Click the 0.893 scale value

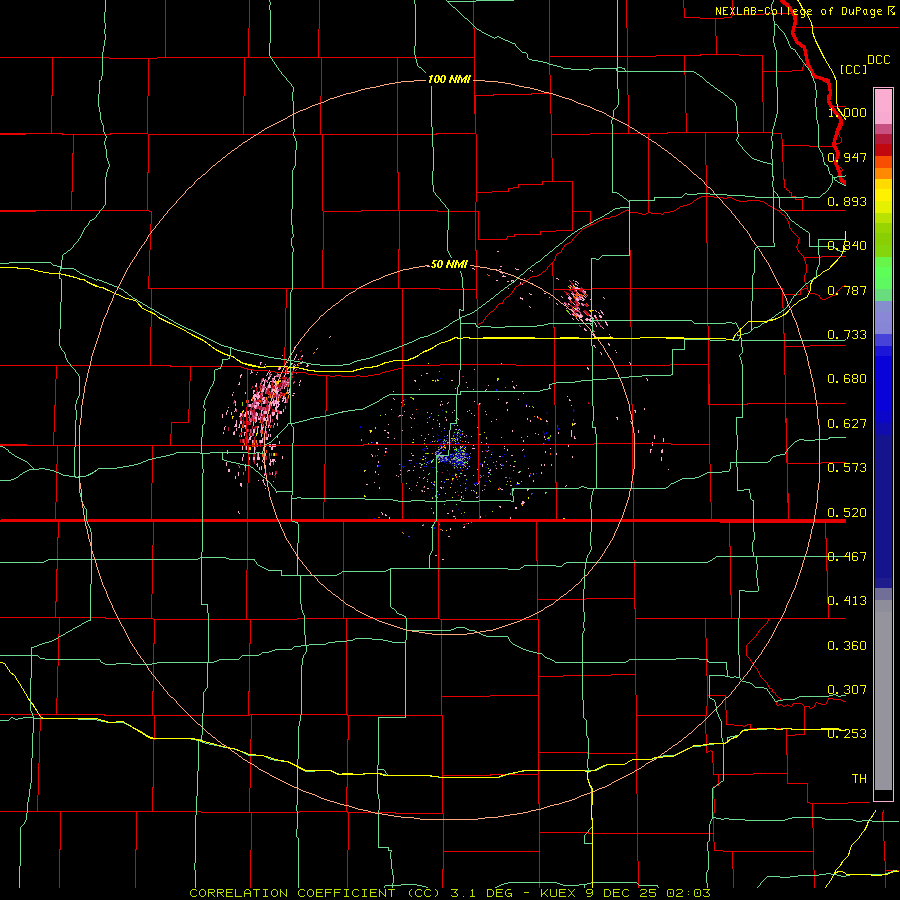pyautogui.click(x=847, y=201)
